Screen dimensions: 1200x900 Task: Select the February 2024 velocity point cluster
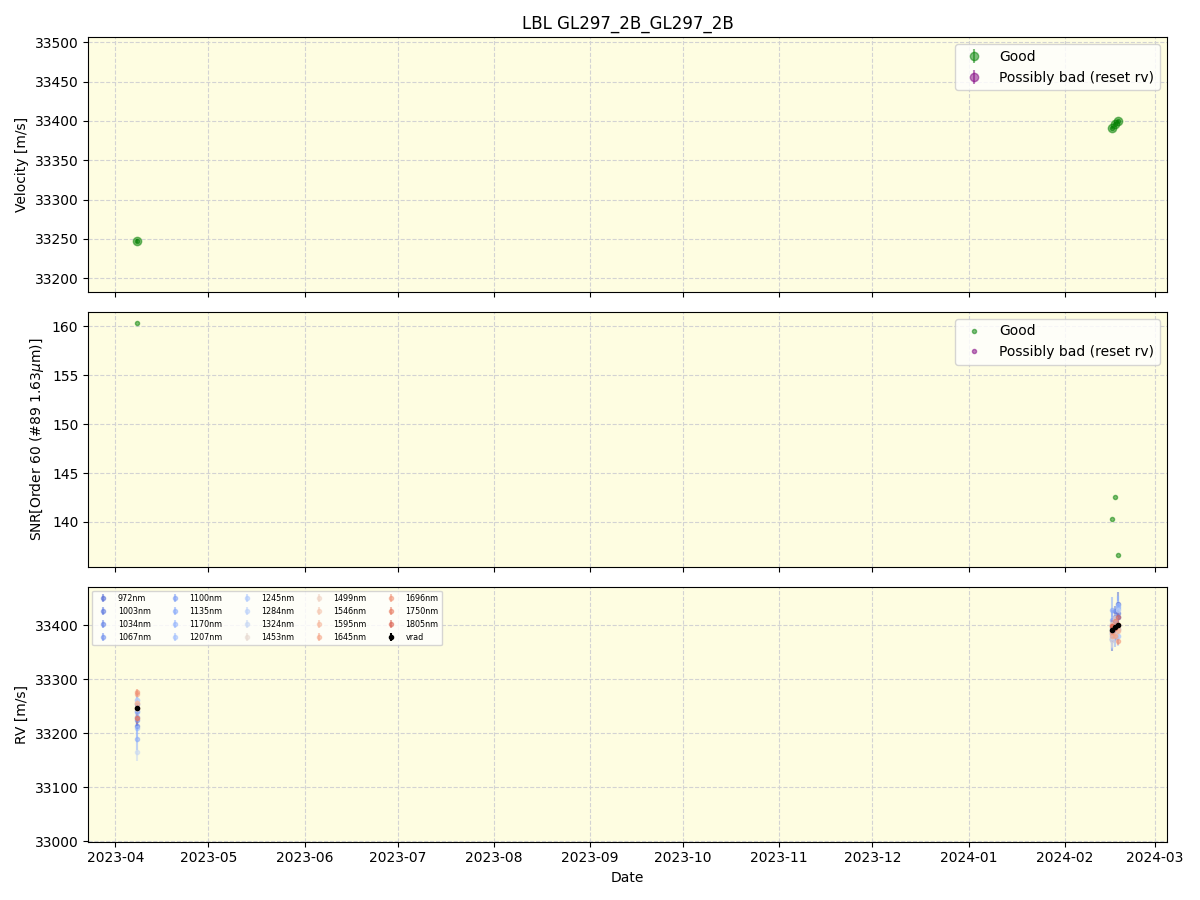pyautogui.click(x=1115, y=125)
